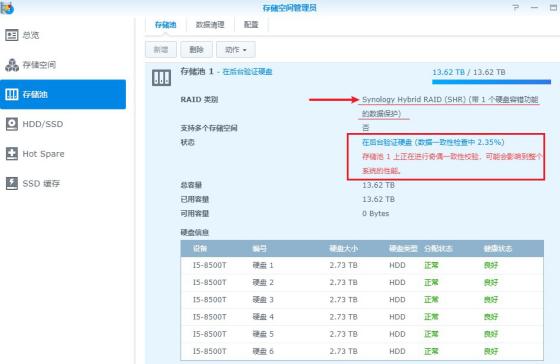
Task: Click the 13.62 TB usage progress bar
Action: (x=491, y=82)
